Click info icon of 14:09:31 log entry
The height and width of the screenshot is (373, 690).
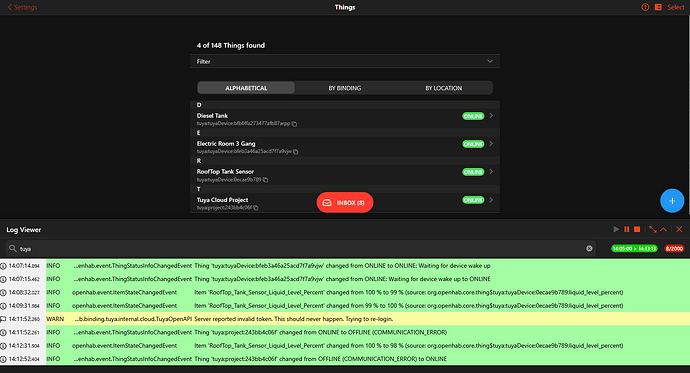click(3, 306)
